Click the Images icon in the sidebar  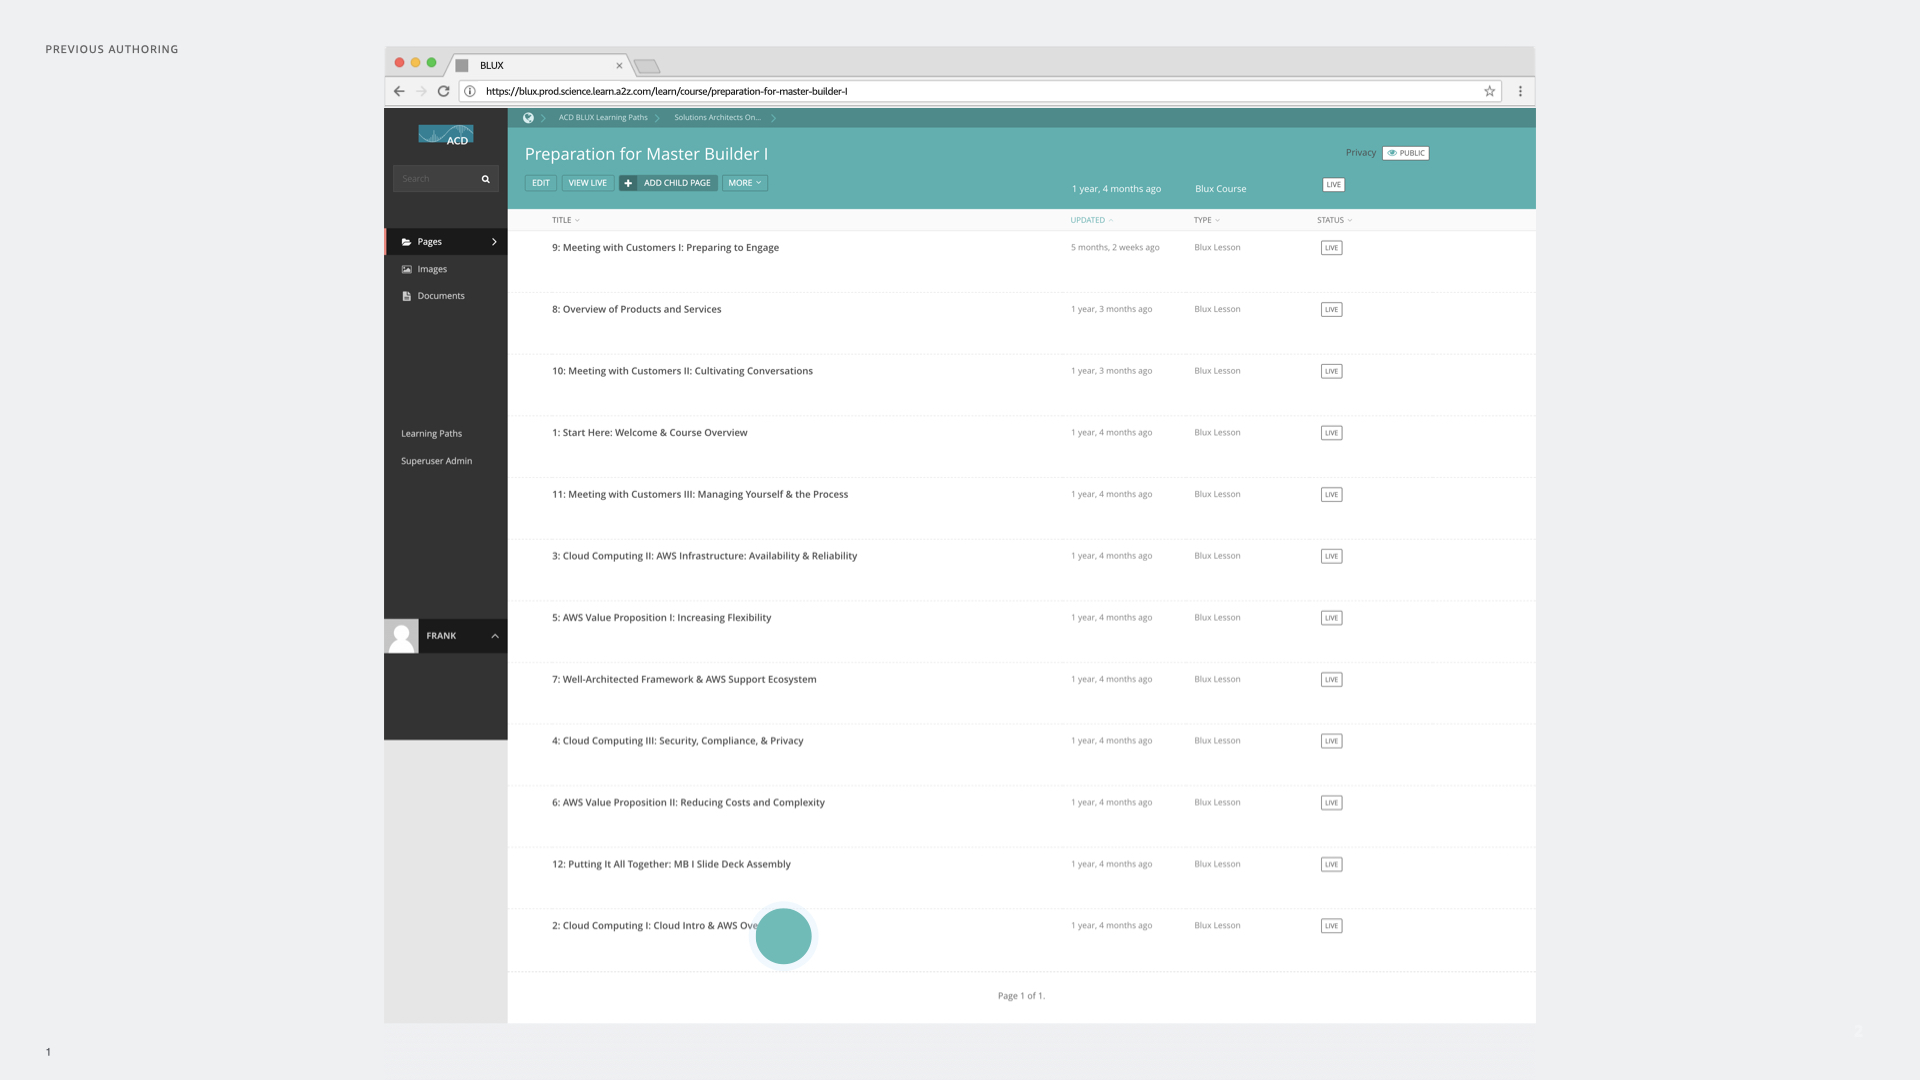click(x=406, y=269)
